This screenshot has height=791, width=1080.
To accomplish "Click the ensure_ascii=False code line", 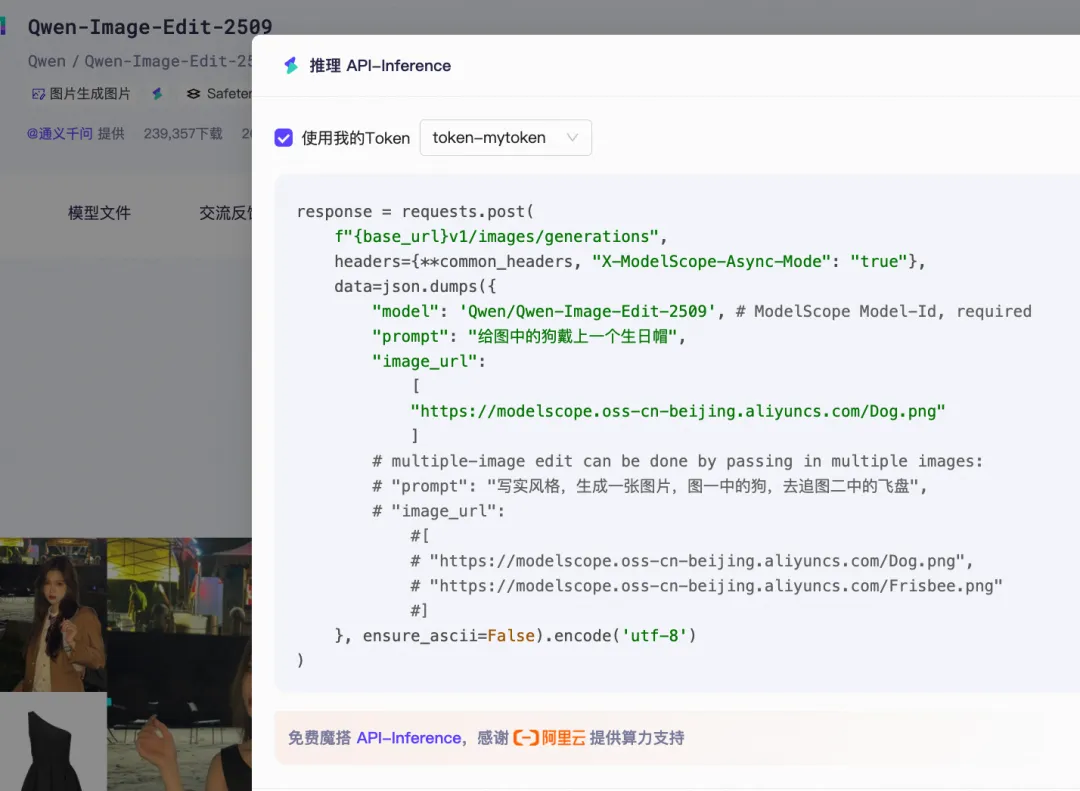I will (x=515, y=635).
